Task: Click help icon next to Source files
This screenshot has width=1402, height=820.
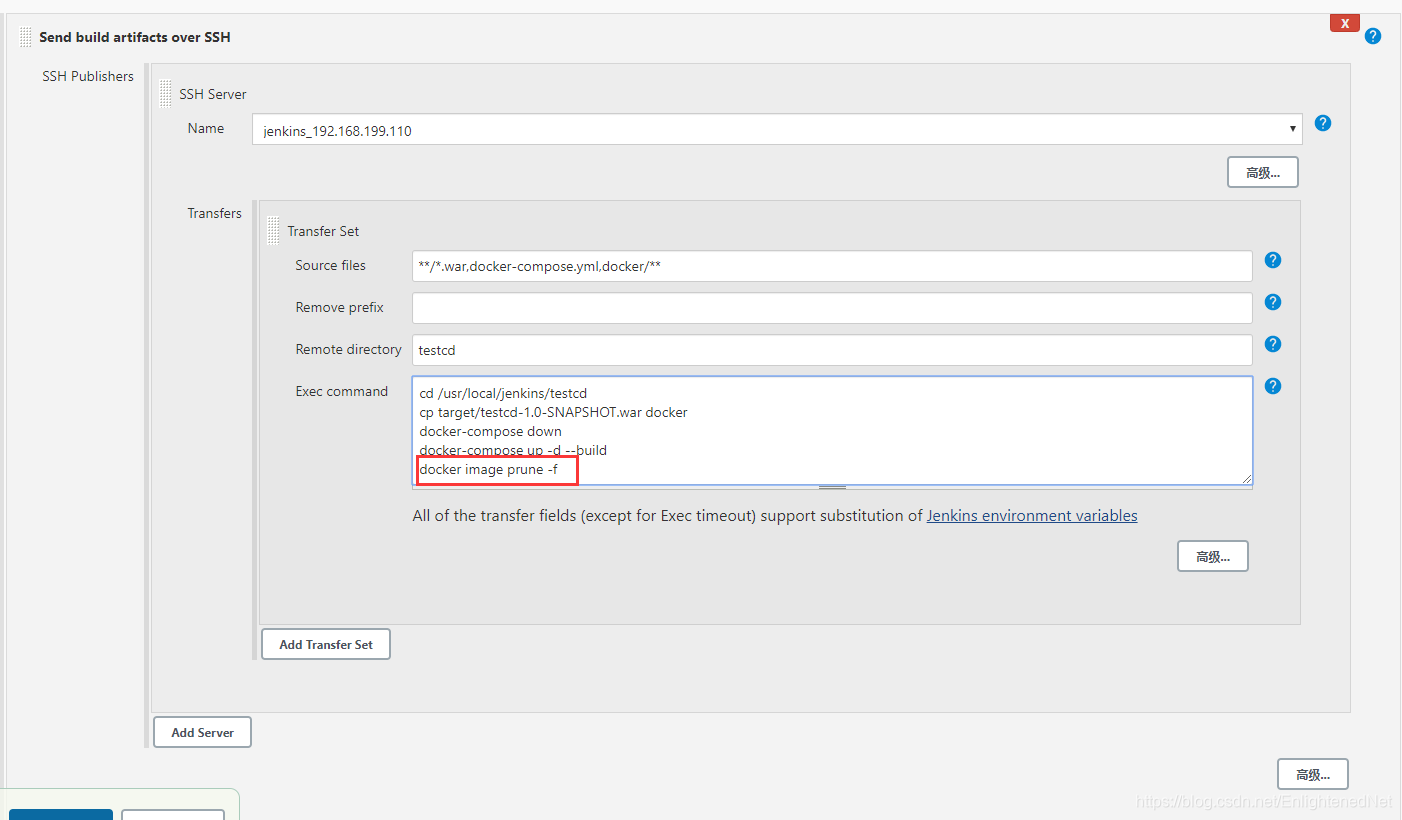Action: click(1273, 260)
